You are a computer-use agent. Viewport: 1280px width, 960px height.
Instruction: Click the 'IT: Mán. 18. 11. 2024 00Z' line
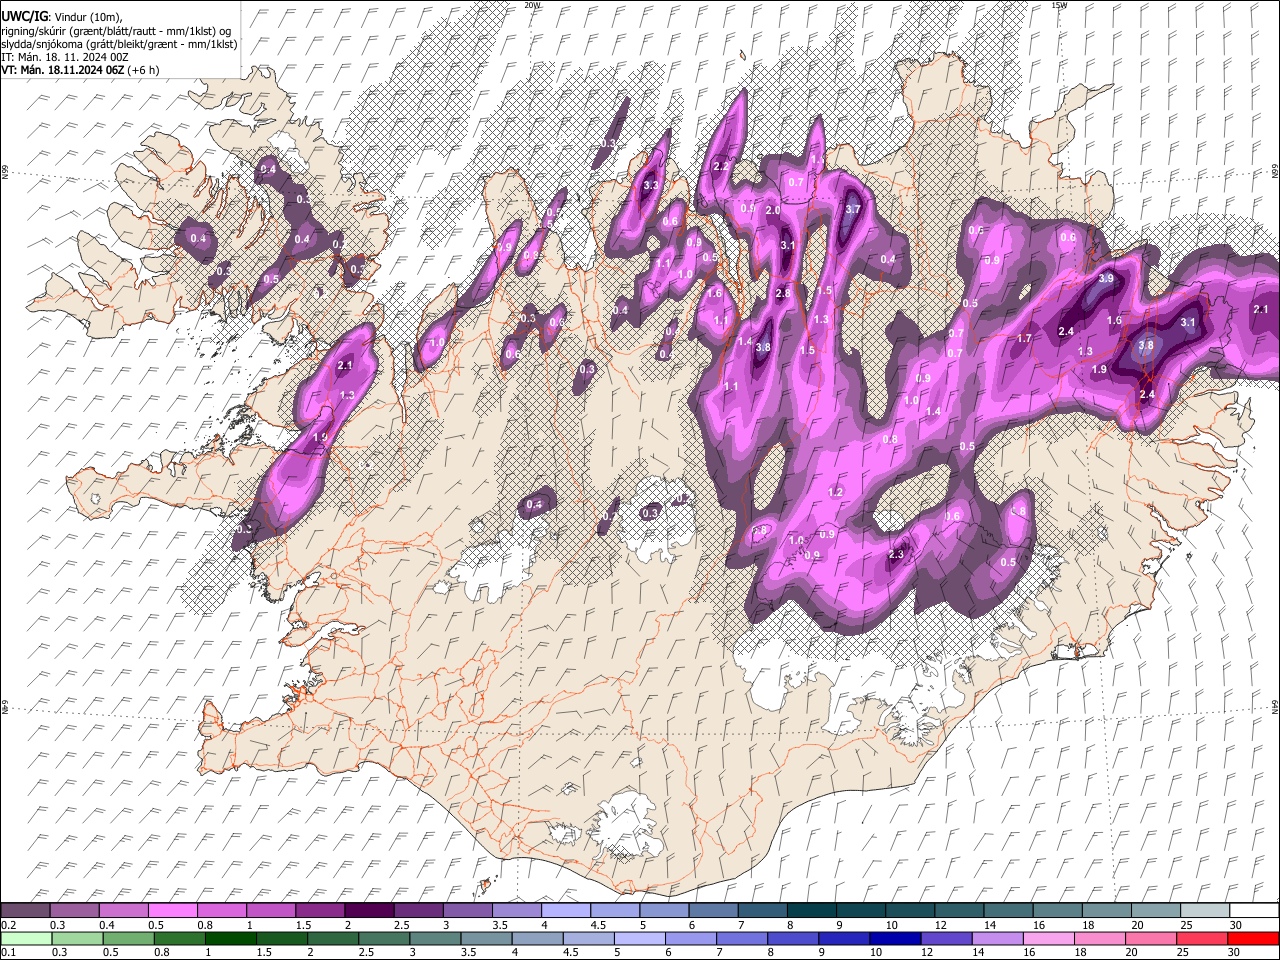[x=65, y=57]
